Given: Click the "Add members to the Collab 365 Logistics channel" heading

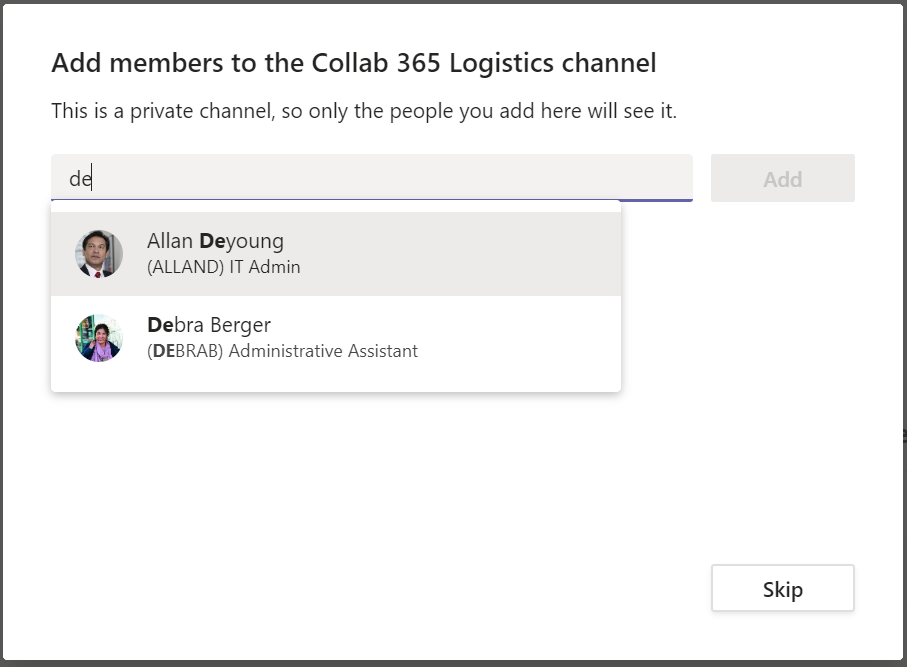Looking at the screenshot, I should tap(354, 62).
